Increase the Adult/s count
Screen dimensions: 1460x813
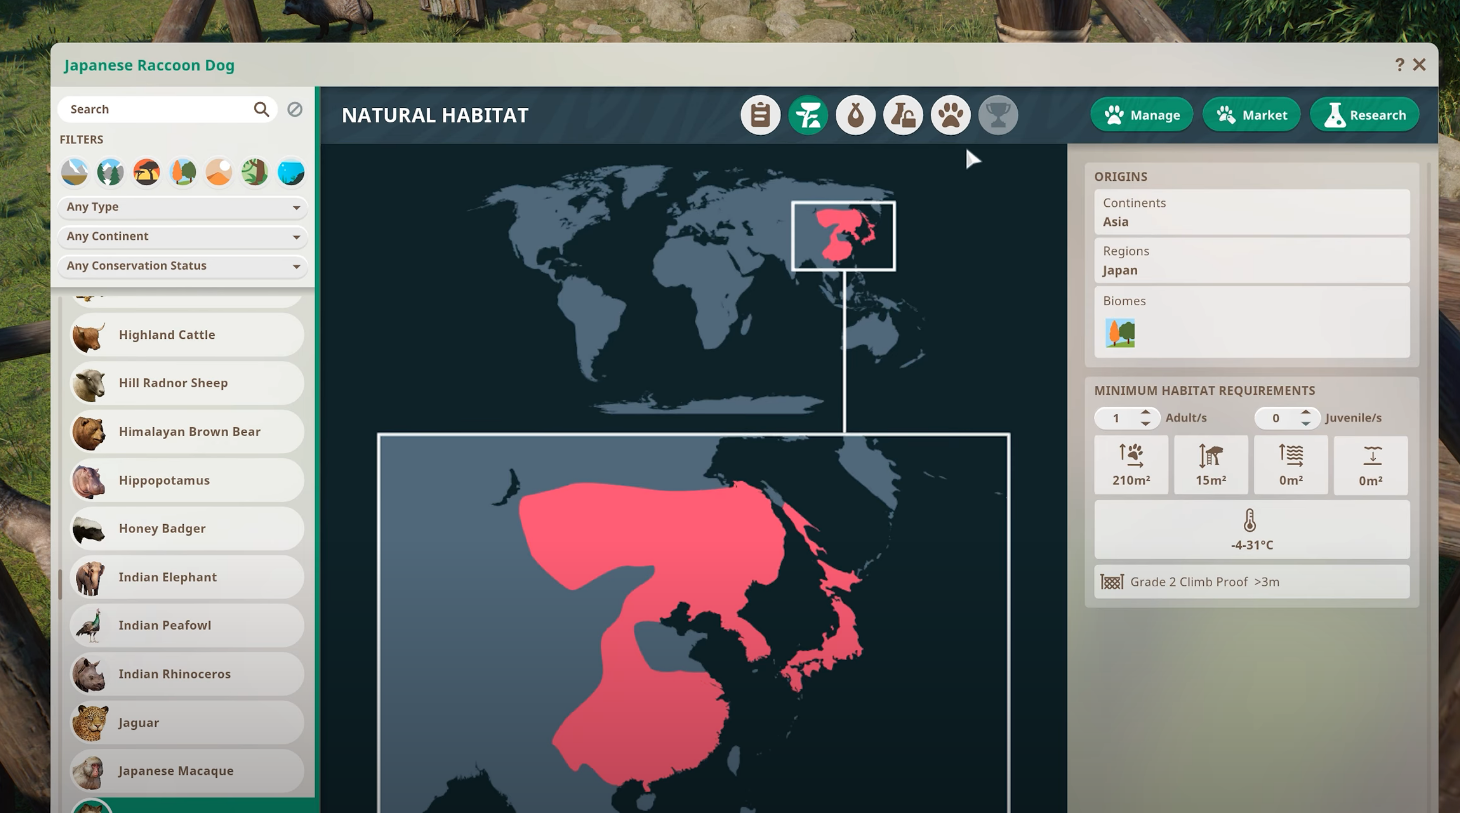click(1146, 413)
